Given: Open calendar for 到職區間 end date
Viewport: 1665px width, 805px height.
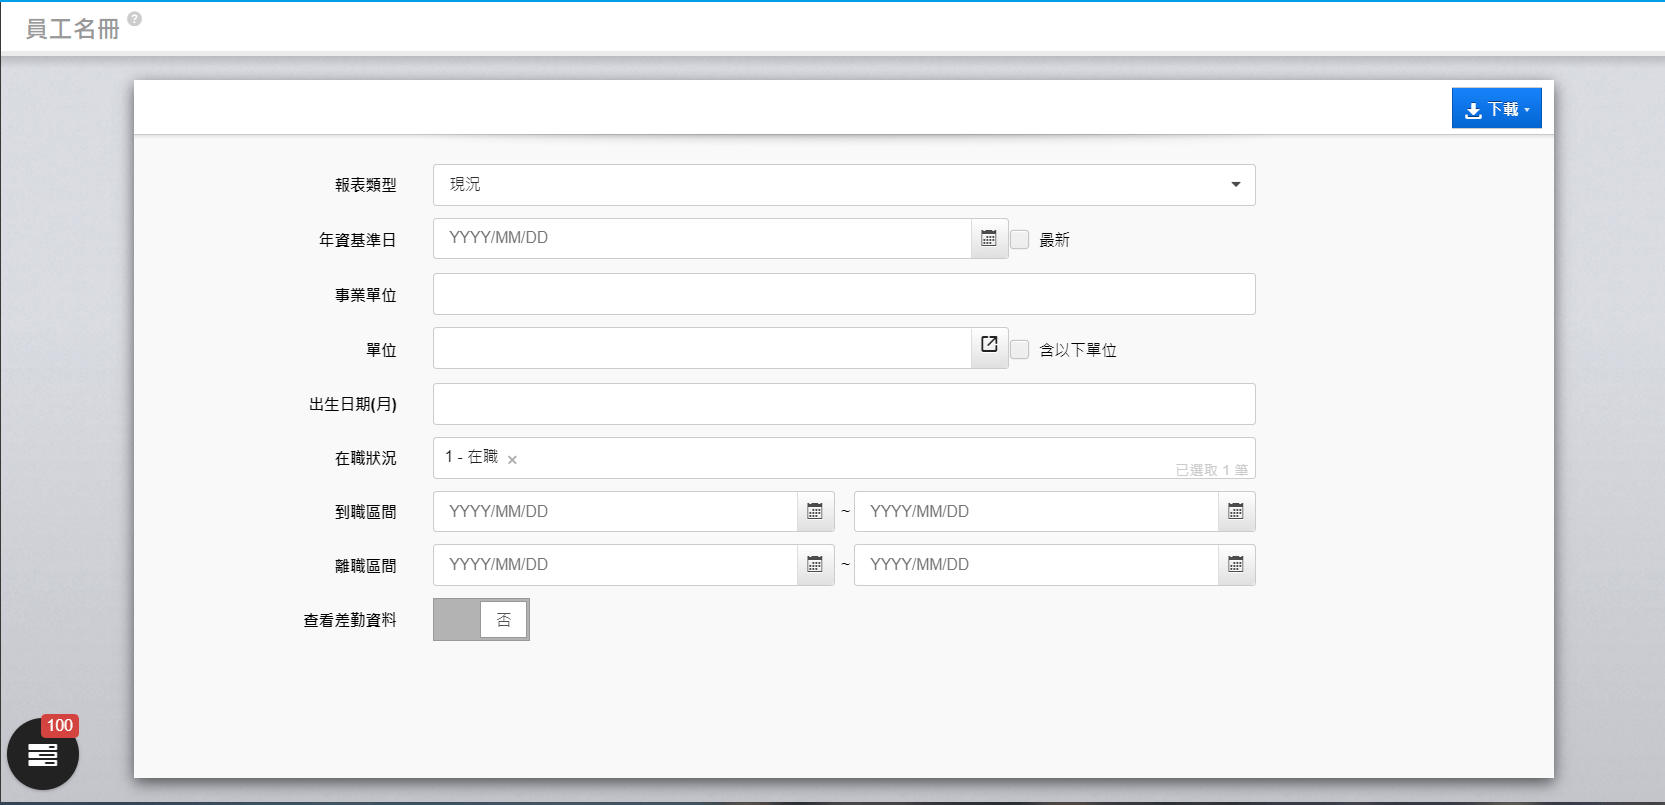Looking at the screenshot, I should (x=1236, y=512).
